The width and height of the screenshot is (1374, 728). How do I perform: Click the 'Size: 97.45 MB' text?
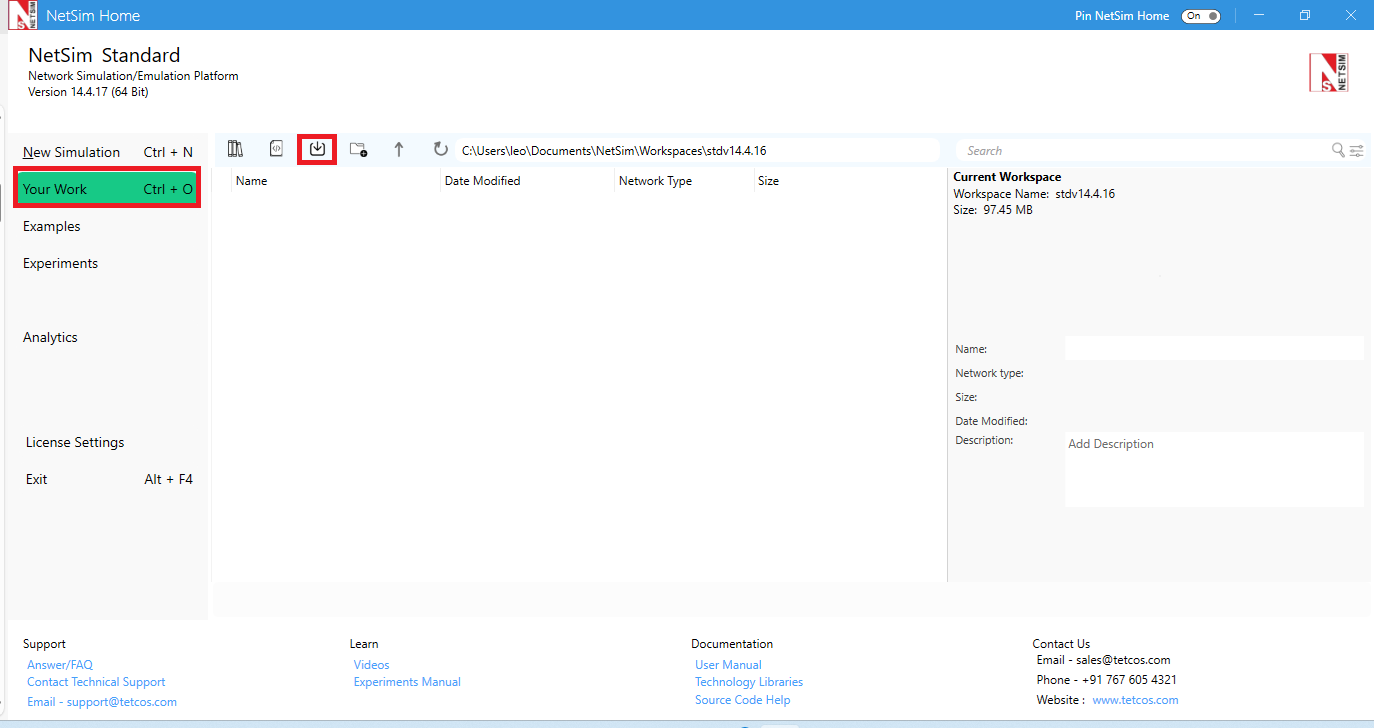993,210
